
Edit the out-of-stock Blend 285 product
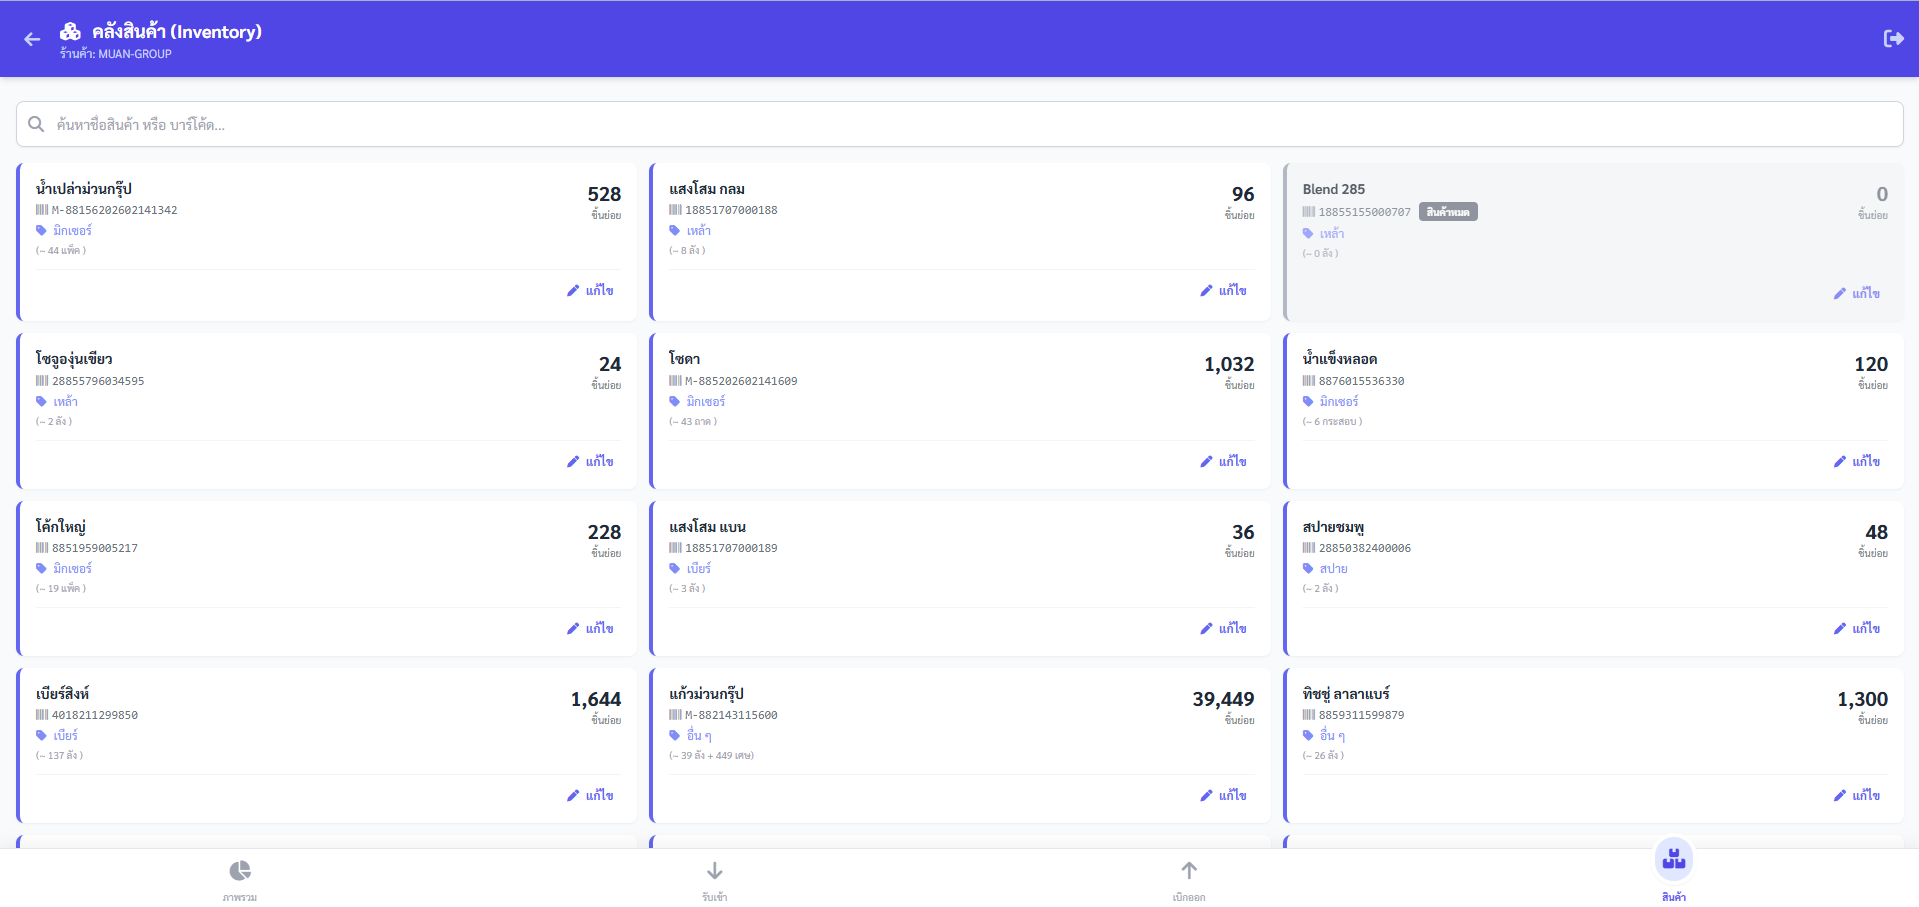point(1857,294)
